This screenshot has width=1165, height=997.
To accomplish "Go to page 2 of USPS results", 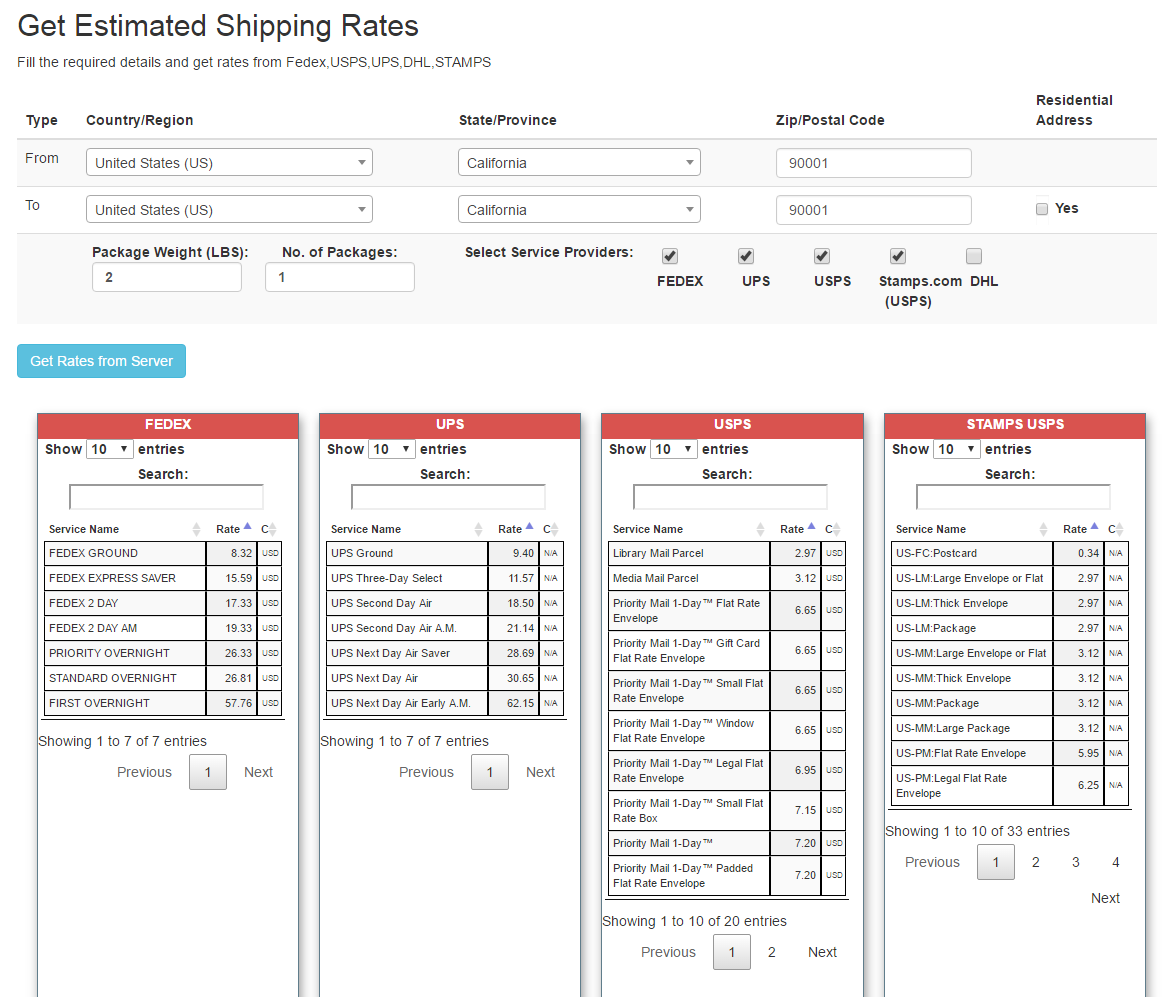I will pyautogui.click(x=772, y=952).
